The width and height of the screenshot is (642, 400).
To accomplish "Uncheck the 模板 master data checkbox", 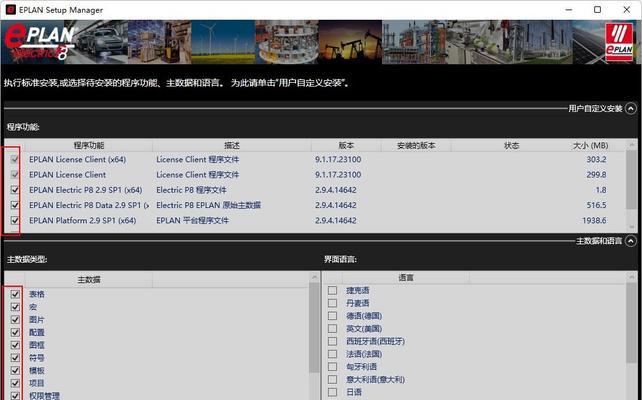I will tap(15, 370).
